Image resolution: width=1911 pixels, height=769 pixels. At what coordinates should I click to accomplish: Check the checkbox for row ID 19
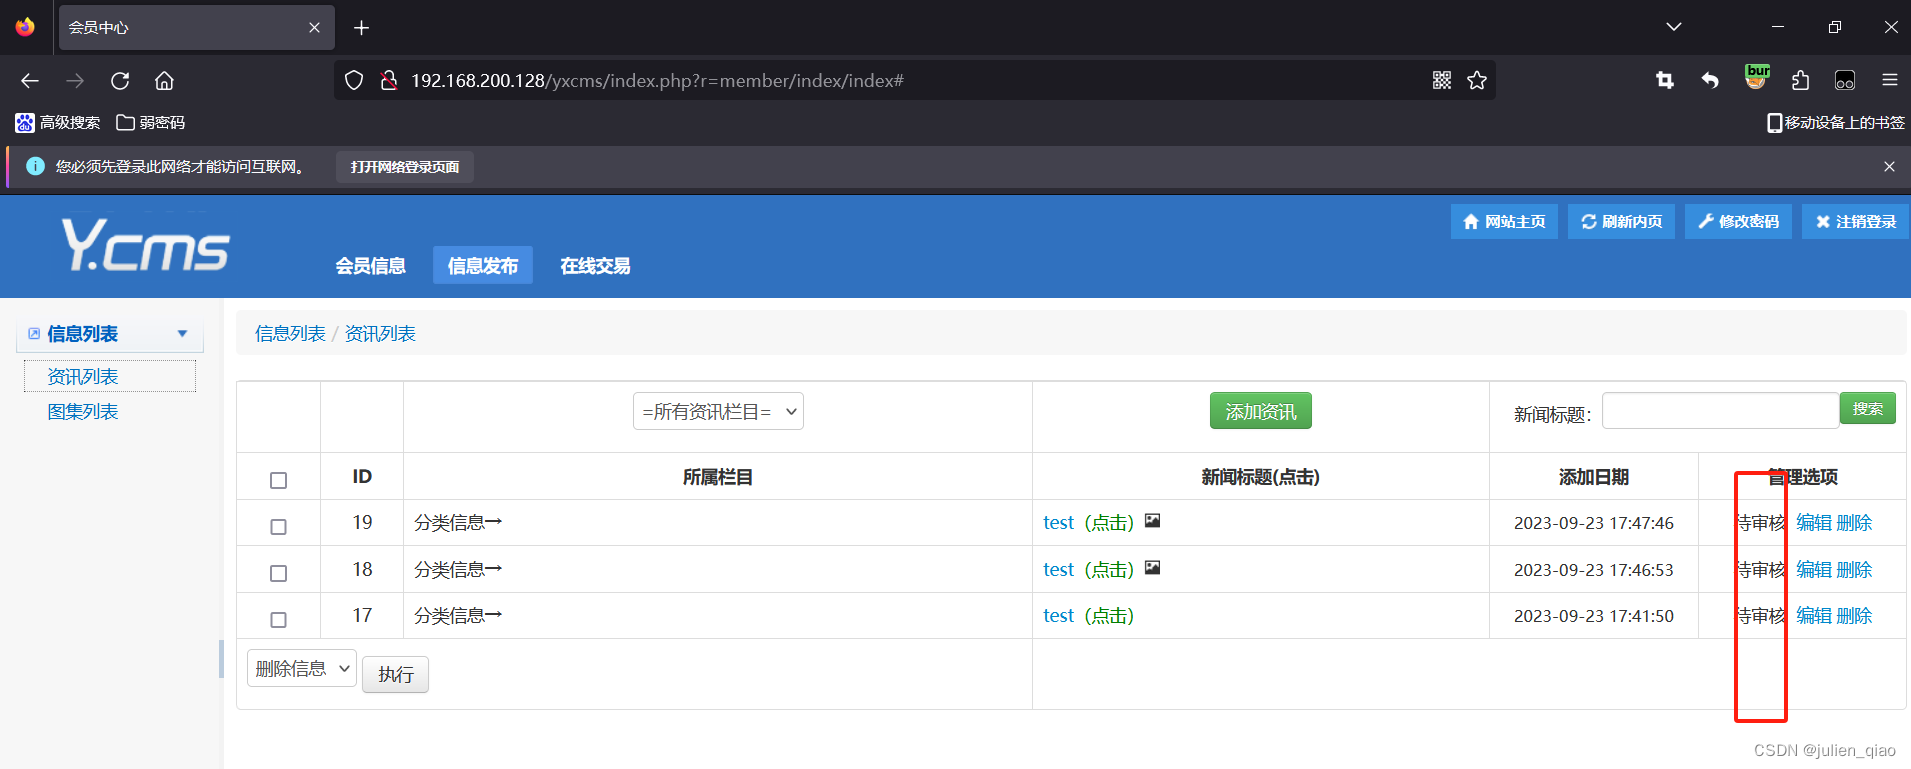point(279,527)
